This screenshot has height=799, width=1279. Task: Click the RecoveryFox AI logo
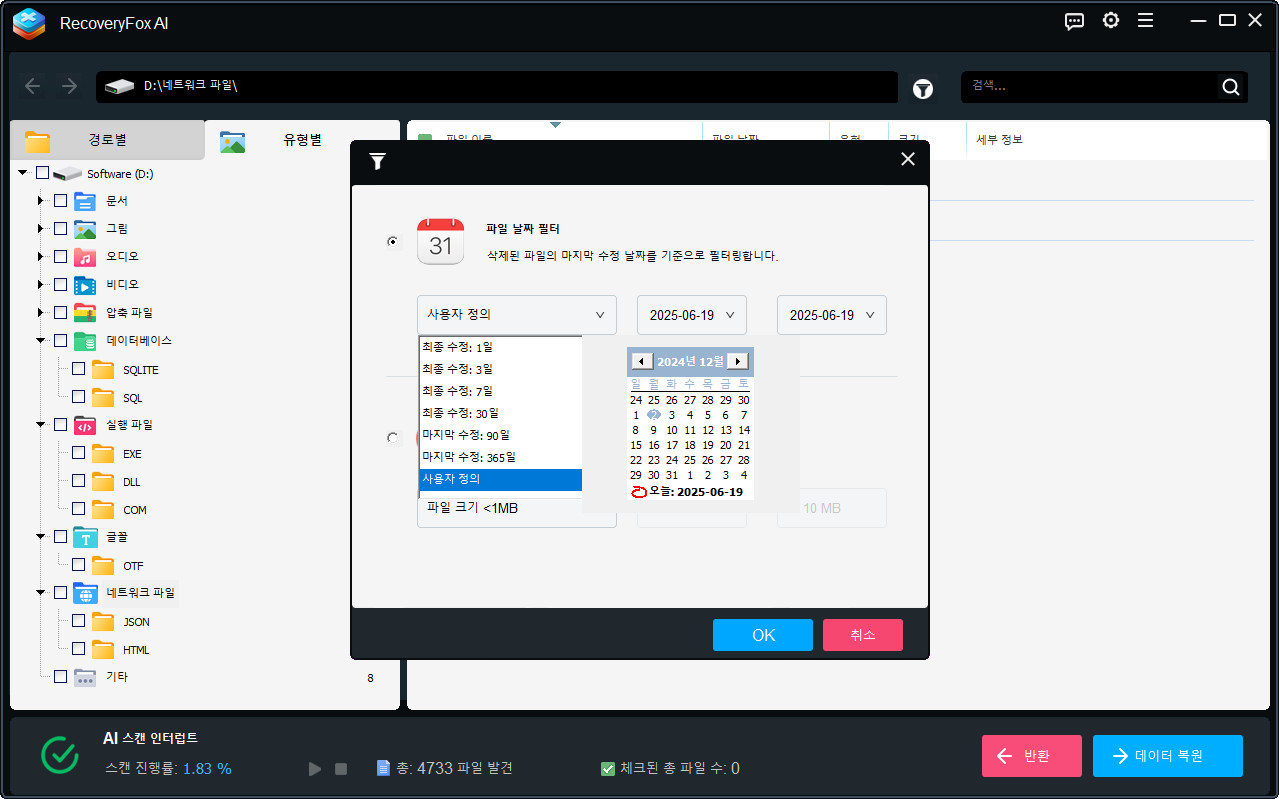28,24
